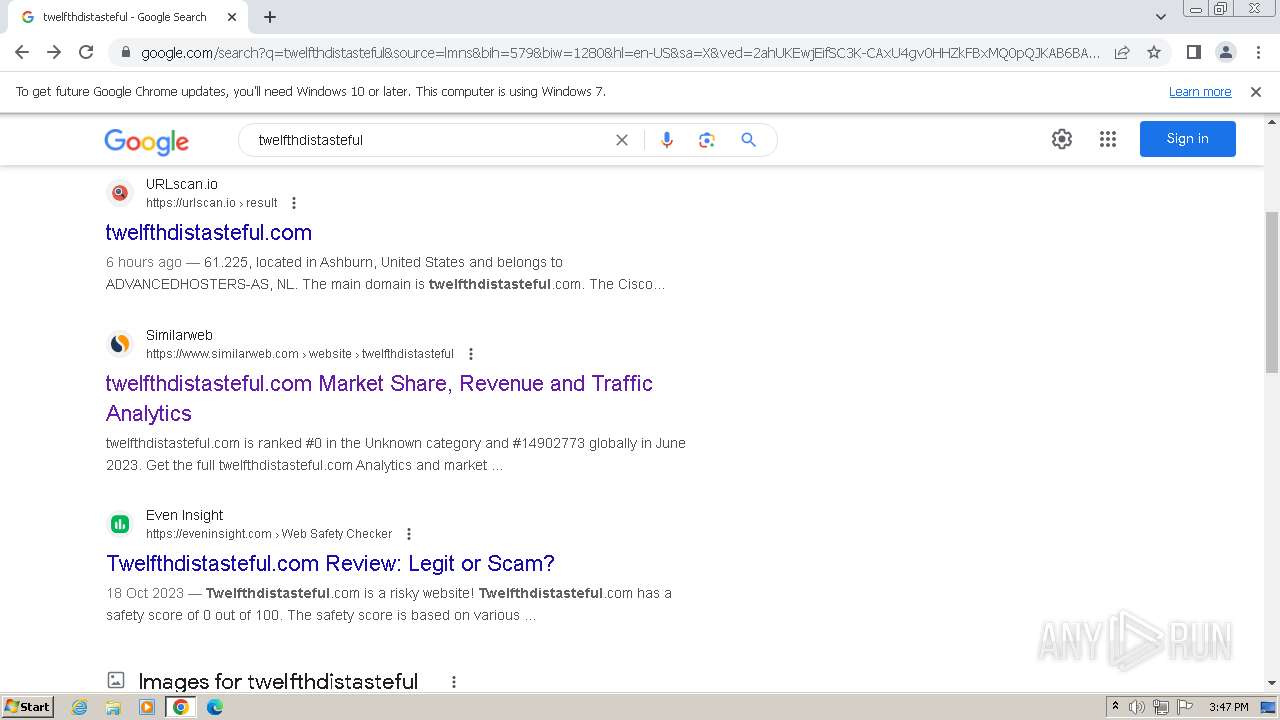Click the Even Insight site favicon
This screenshot has width=1280, height=720.
pos(120,524)
